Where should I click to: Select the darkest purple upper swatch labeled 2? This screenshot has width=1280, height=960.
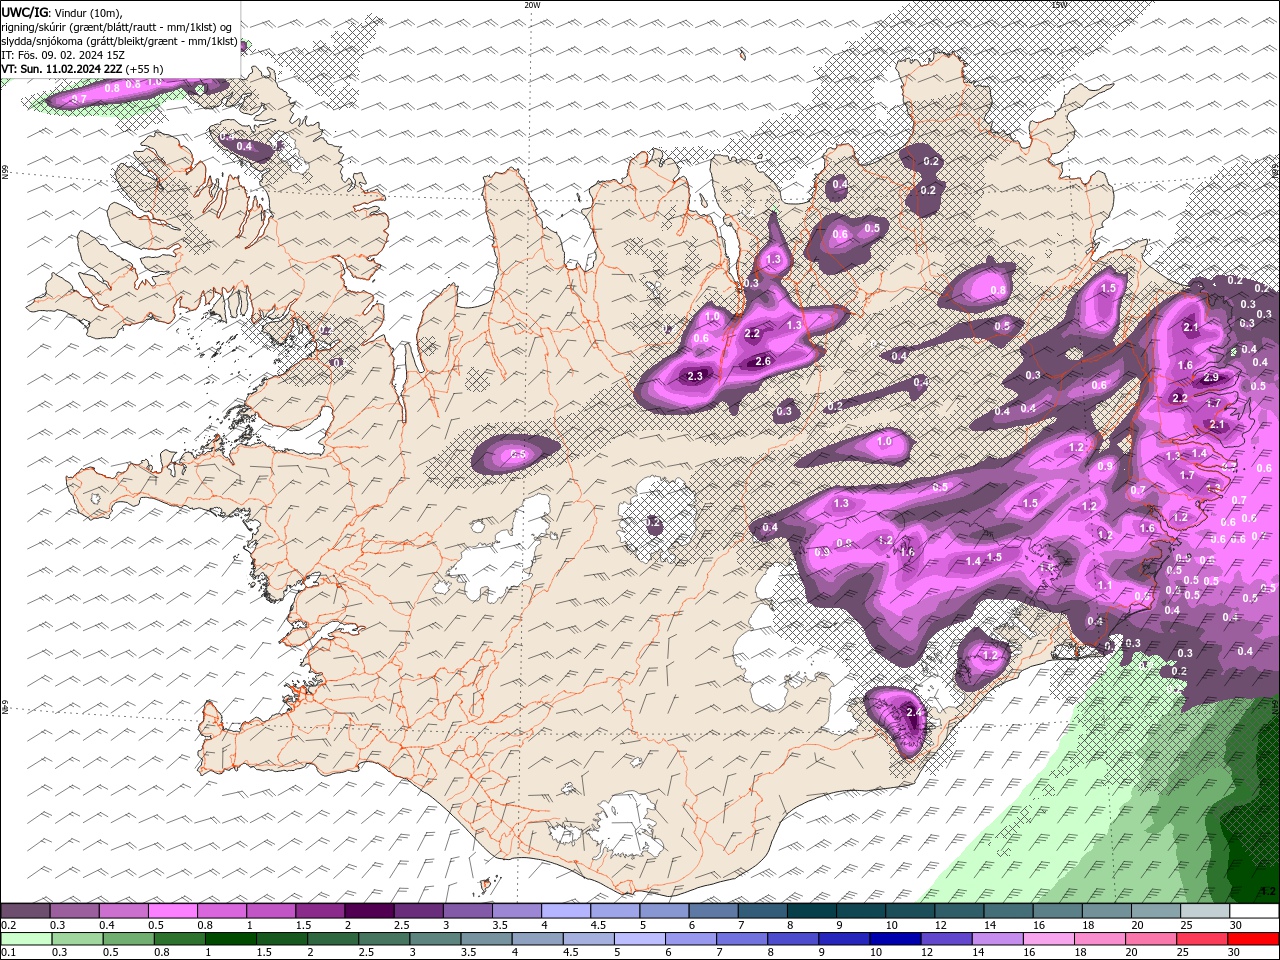point(368,911)
